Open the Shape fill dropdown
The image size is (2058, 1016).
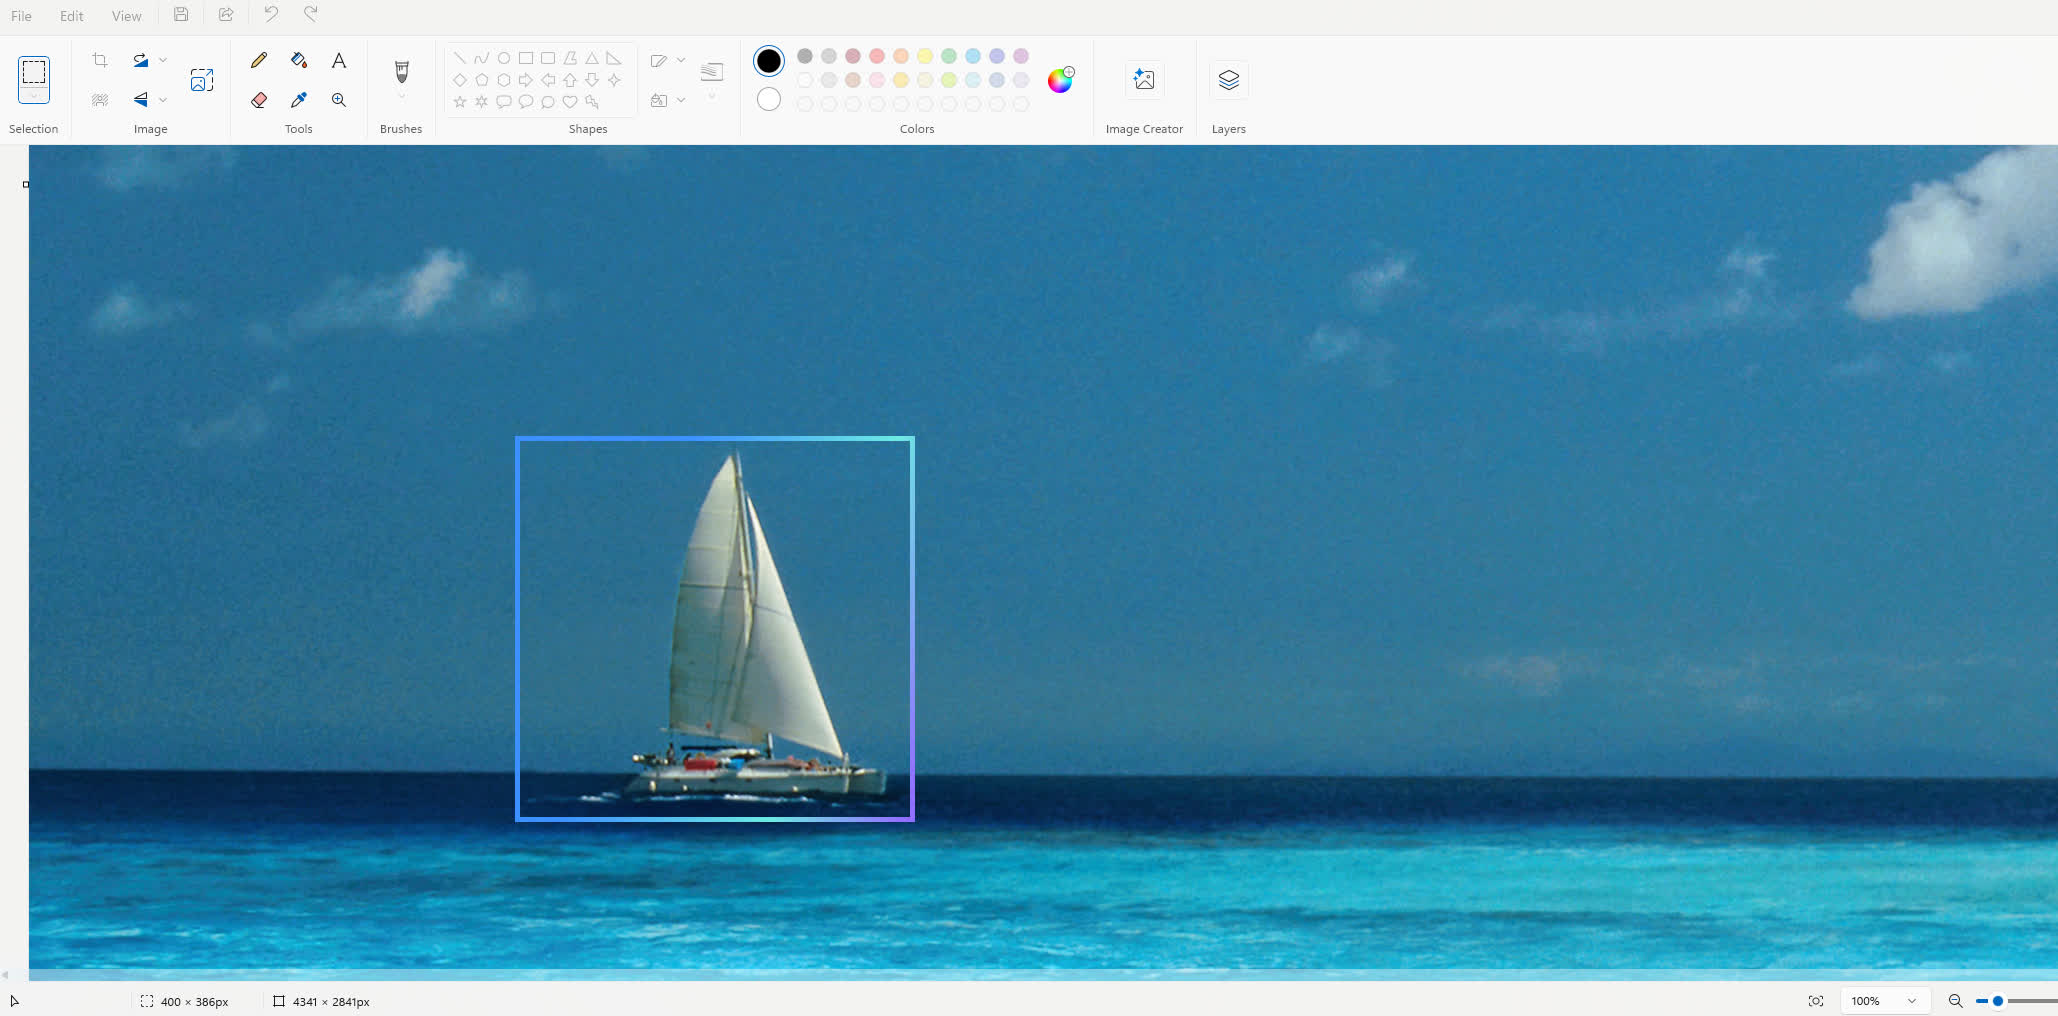click(x=667, y=100)
